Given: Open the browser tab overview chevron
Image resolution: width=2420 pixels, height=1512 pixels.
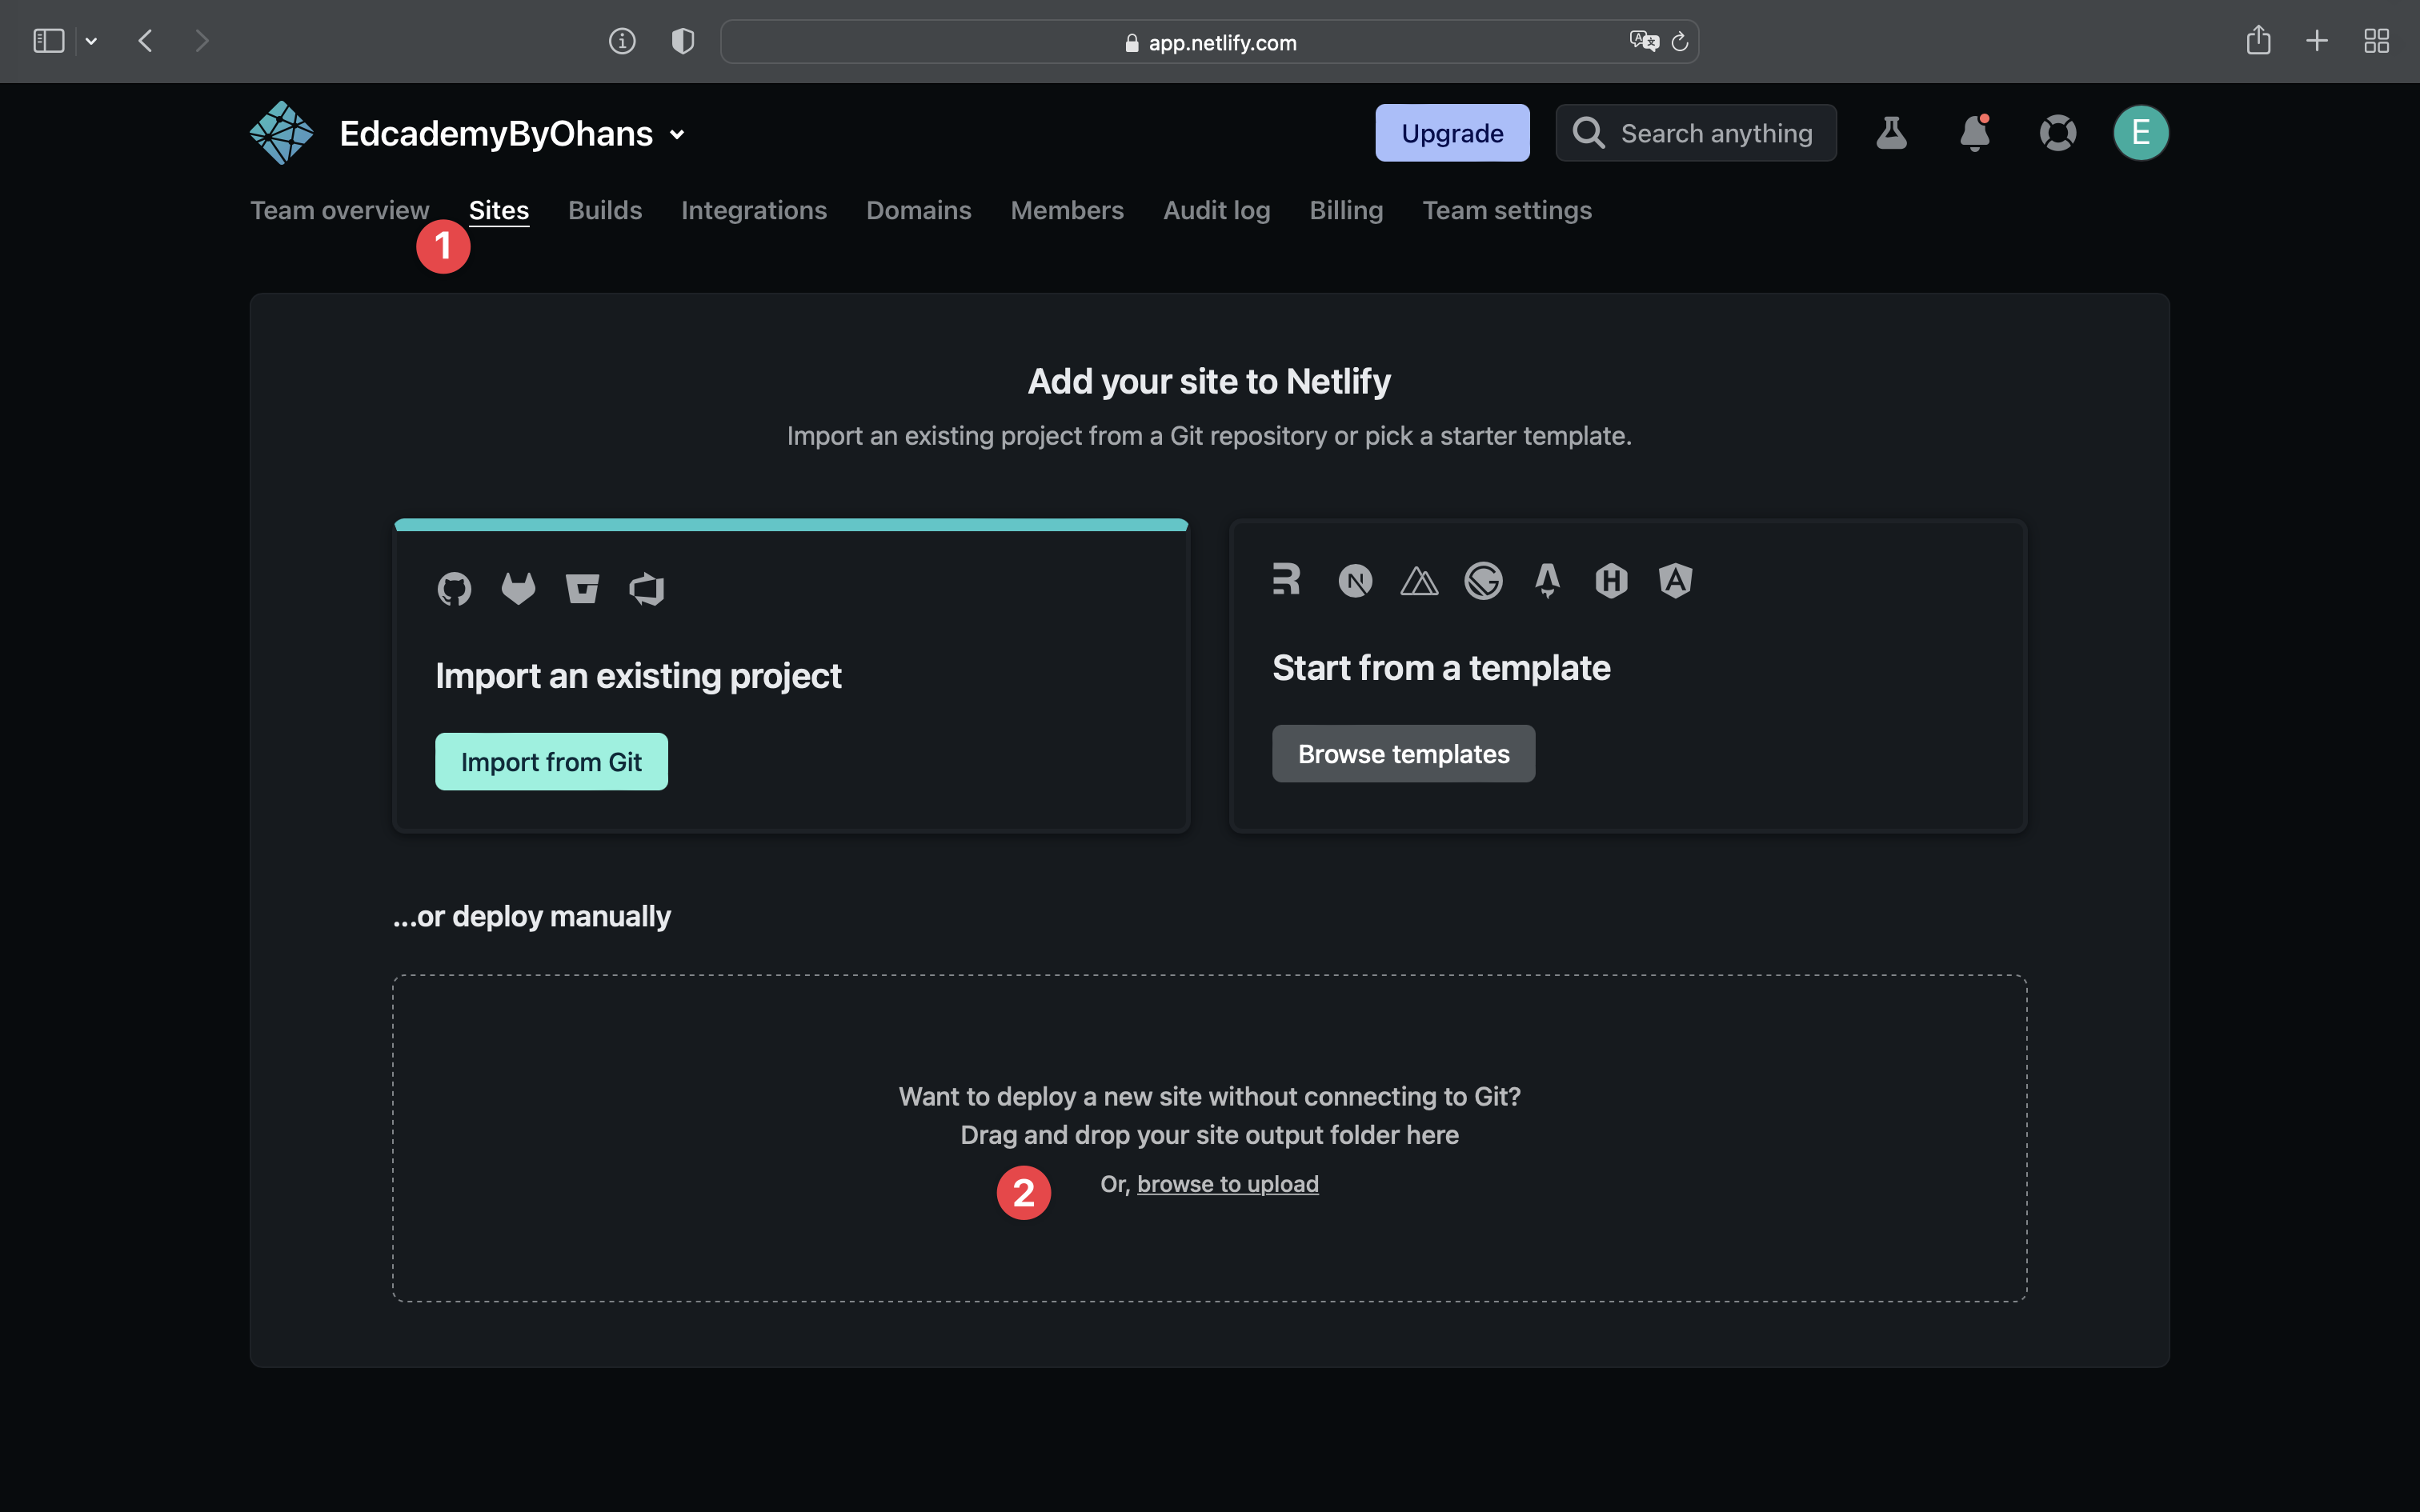Looking at the screenshot, I should [x=92, y=40].
